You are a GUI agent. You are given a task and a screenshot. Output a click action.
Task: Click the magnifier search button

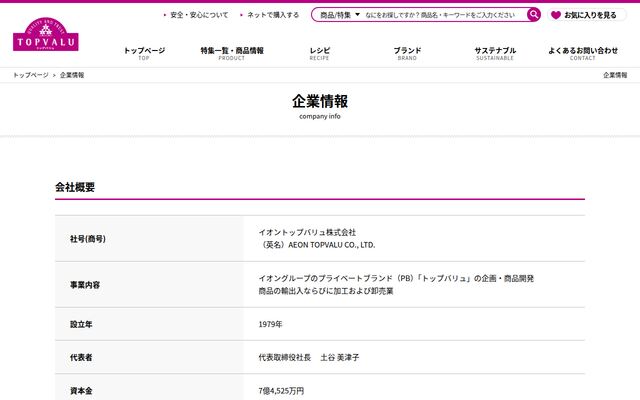[x=533, y=15]
